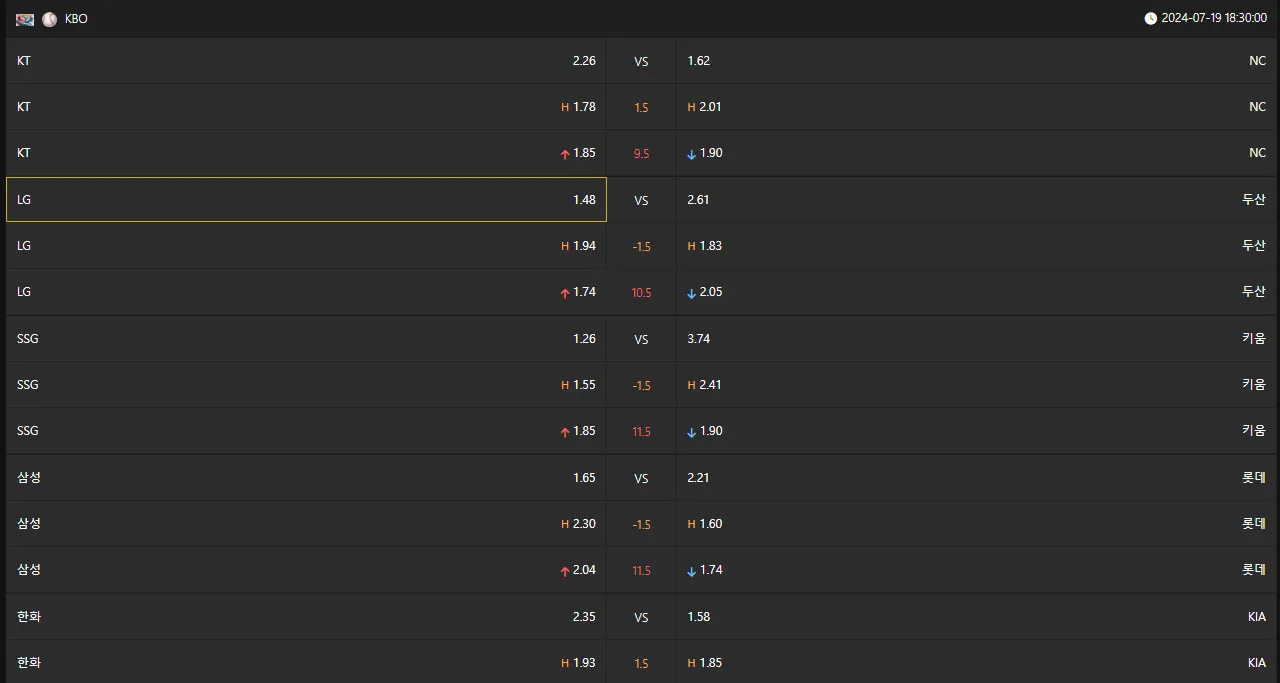Select highlighted LG win odds 1.48
Image resolution: width=1280 pixels, height=683 pixels.
[x=306, y=200]
